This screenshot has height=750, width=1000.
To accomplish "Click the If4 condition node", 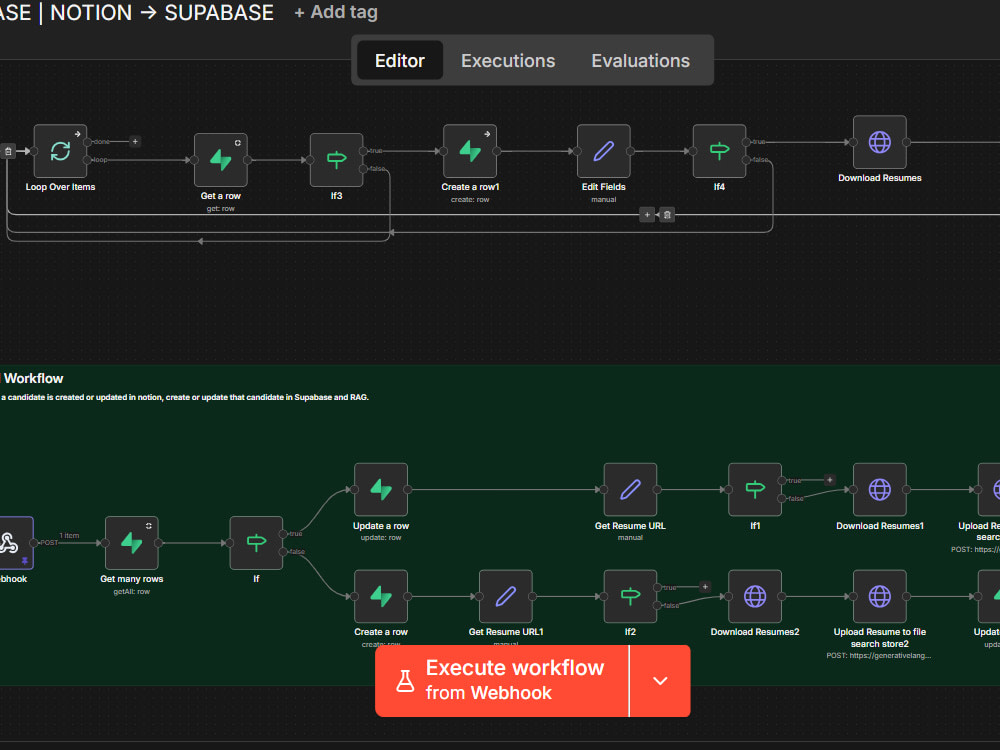I will point(719,151).
